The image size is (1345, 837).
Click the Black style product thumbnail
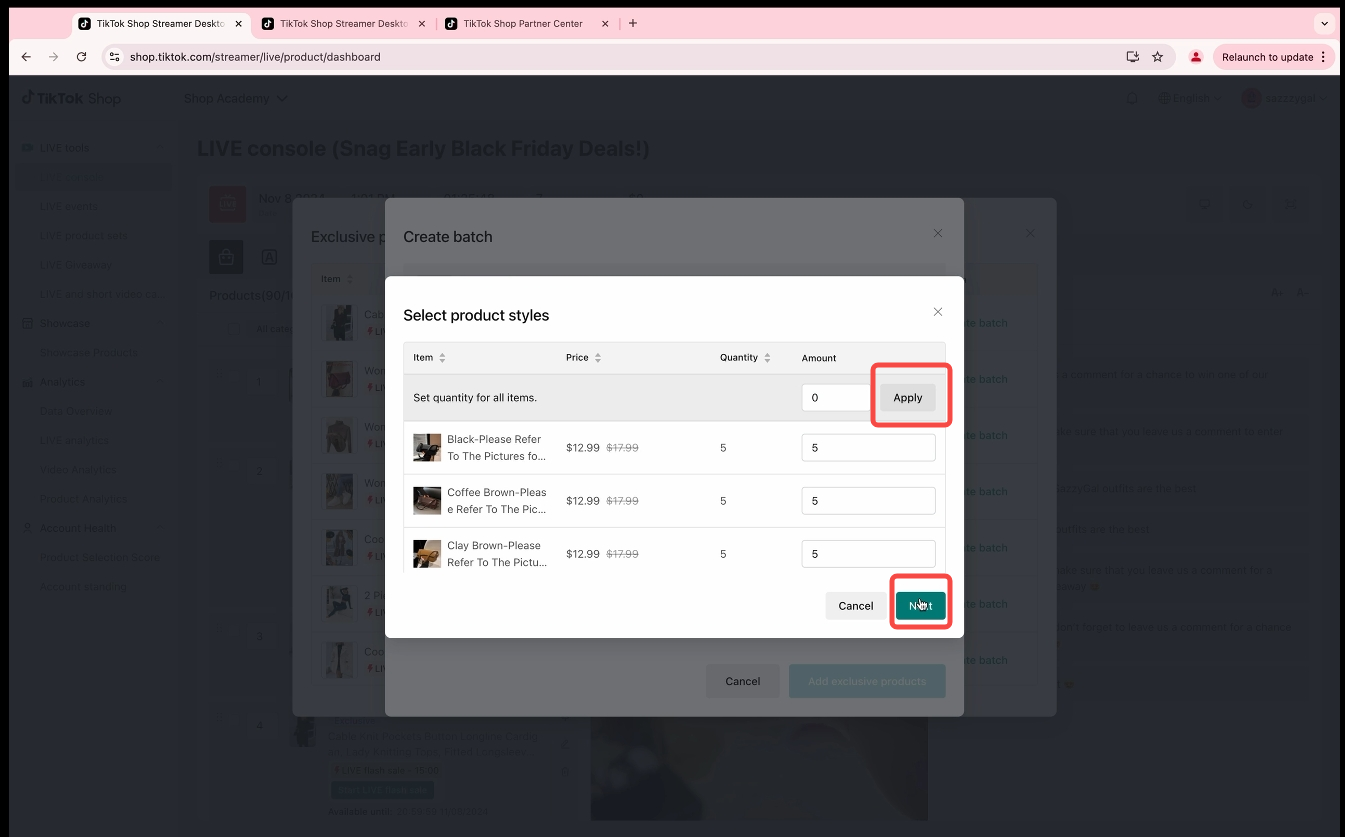(427, 448)
